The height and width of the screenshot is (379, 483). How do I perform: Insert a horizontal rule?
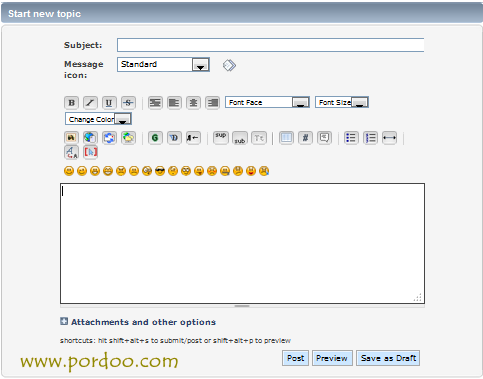[389, 138]
